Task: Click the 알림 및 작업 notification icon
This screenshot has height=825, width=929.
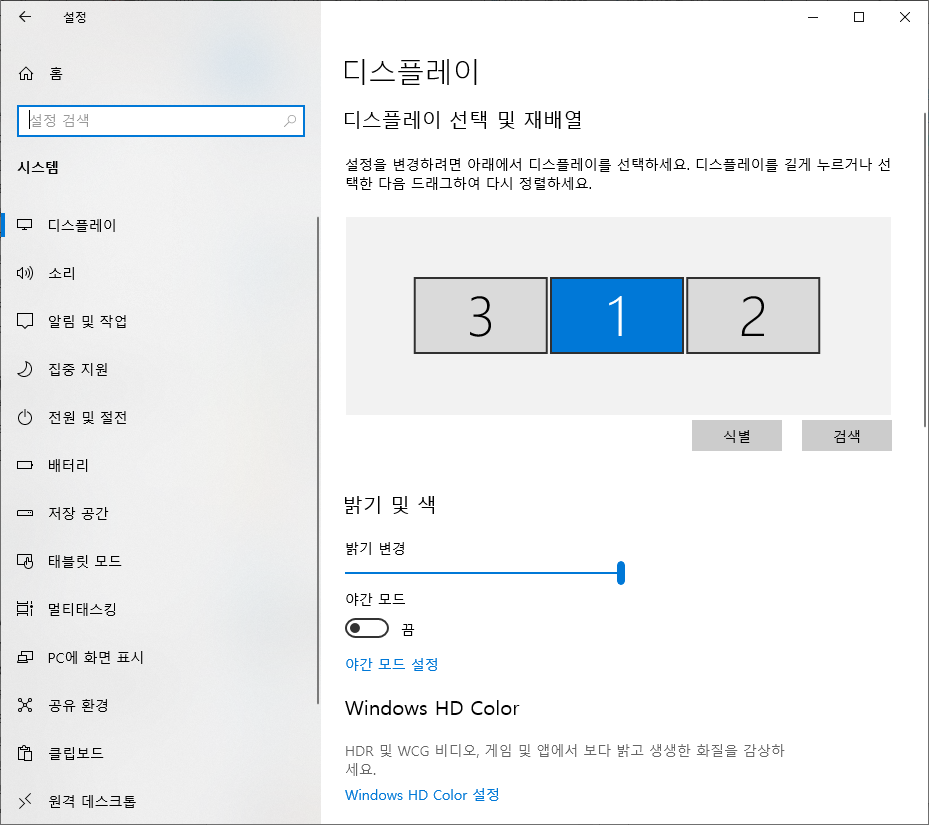Action: tap(25, 321)
